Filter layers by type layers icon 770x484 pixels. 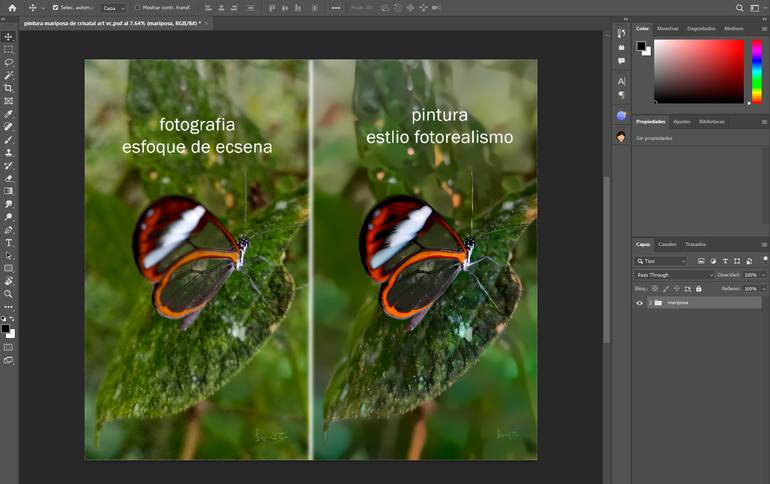click(725, 261)
